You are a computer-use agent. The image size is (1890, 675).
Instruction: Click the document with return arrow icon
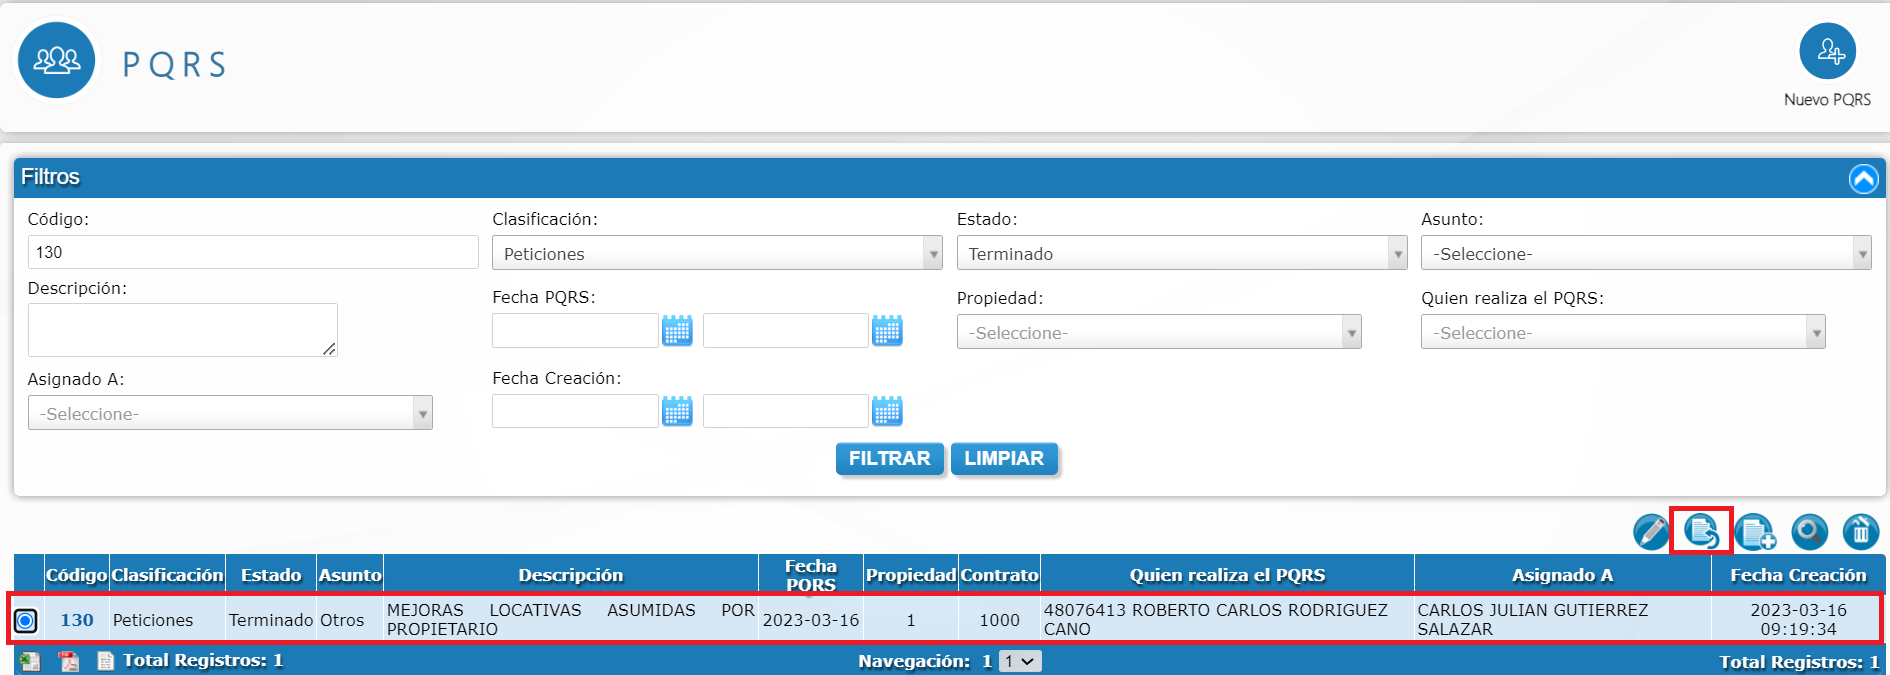pos(1702,531)
